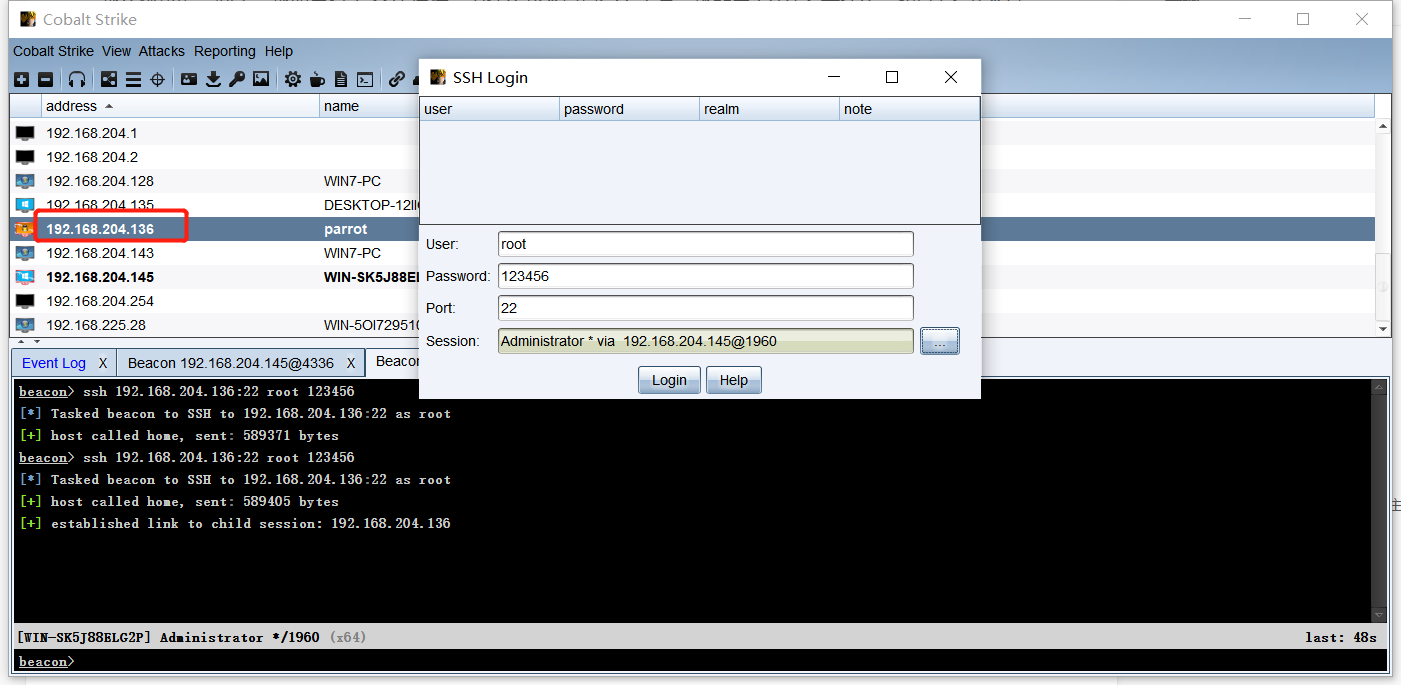Open Java signed applet coffee cup icon
The image size is (1401, 685).
click(x=317, y=79)
